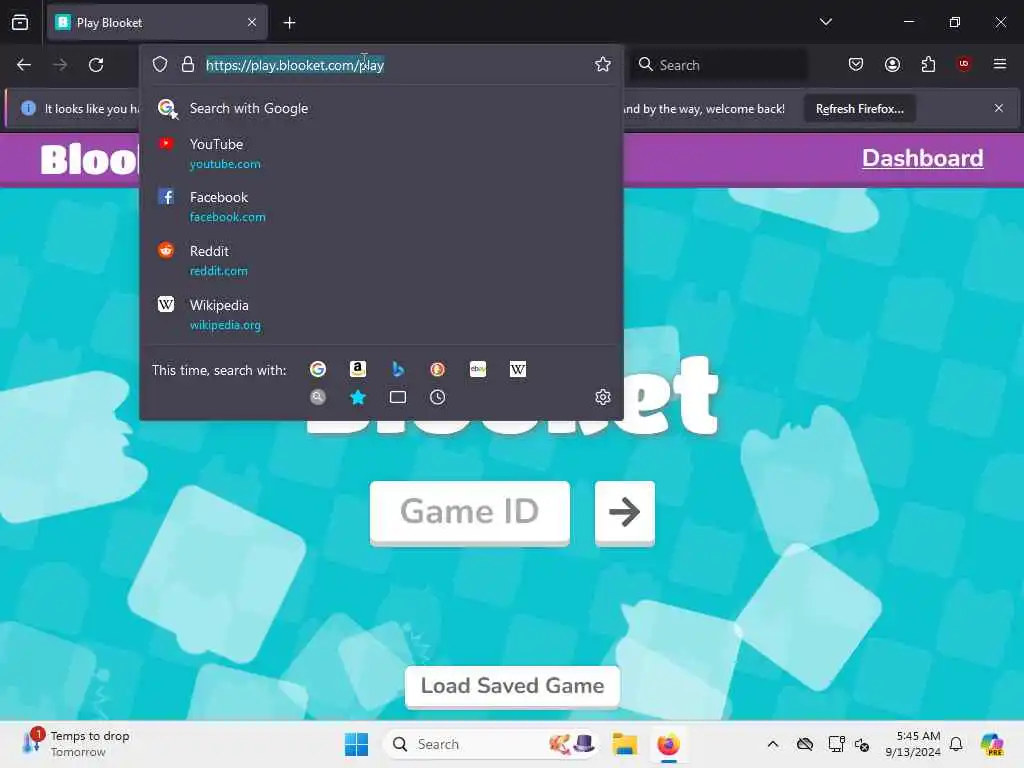Search this time with Amazon icon
This screenshot has height=768, width=1024.
coord(358,369)
